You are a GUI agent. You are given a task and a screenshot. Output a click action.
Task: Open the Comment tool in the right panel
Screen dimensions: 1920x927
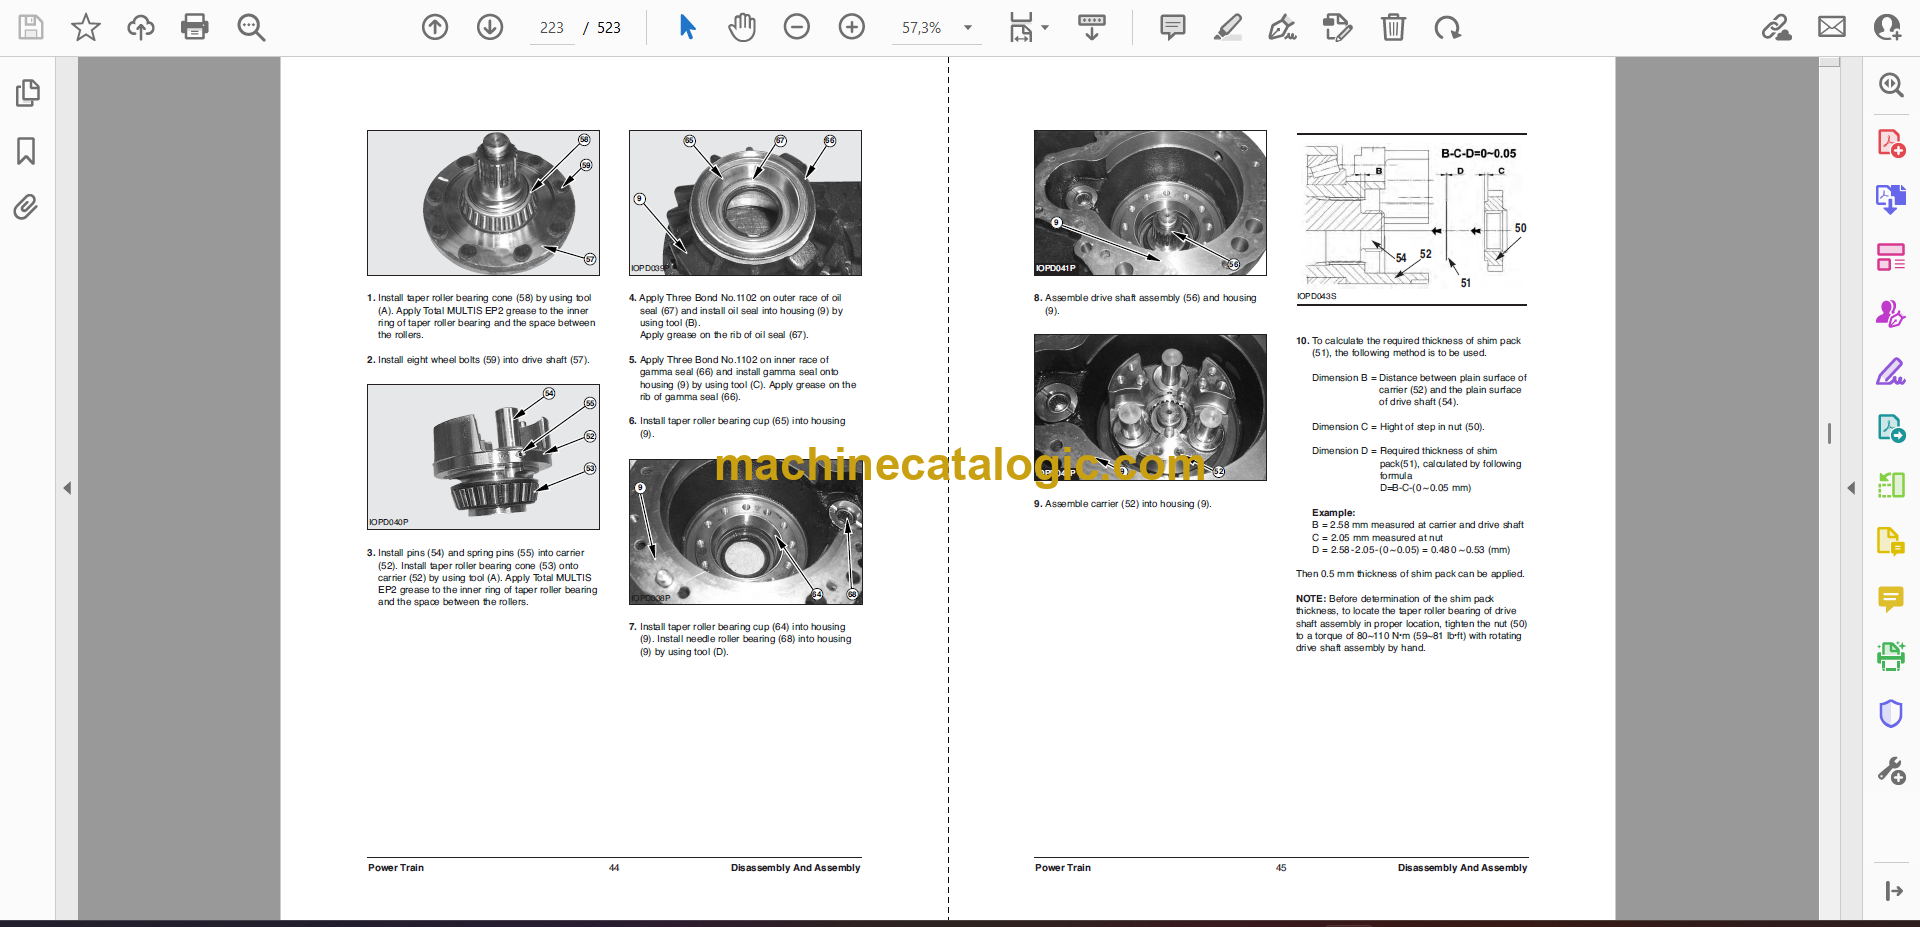pos(1891,599)
